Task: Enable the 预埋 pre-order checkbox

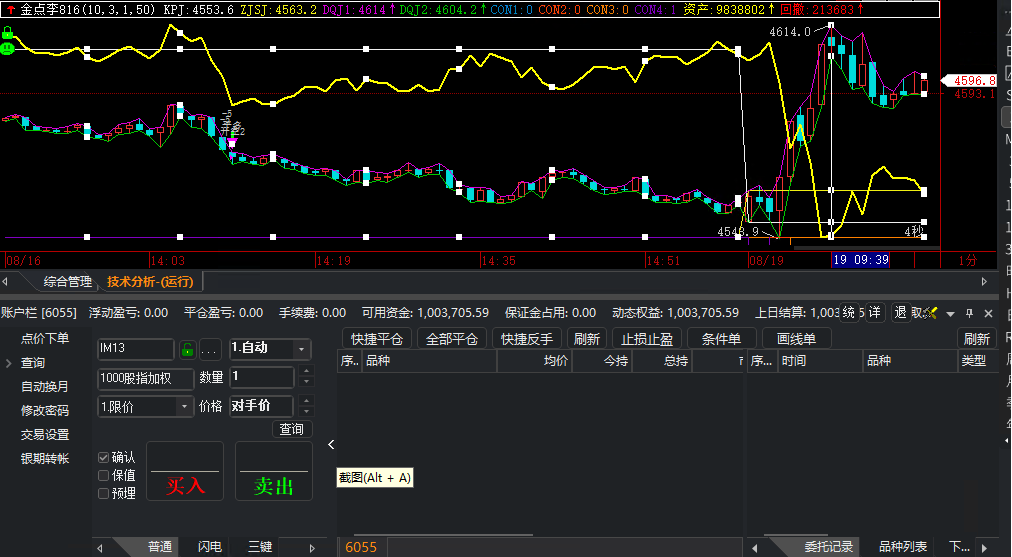Action: pos(103,493)
